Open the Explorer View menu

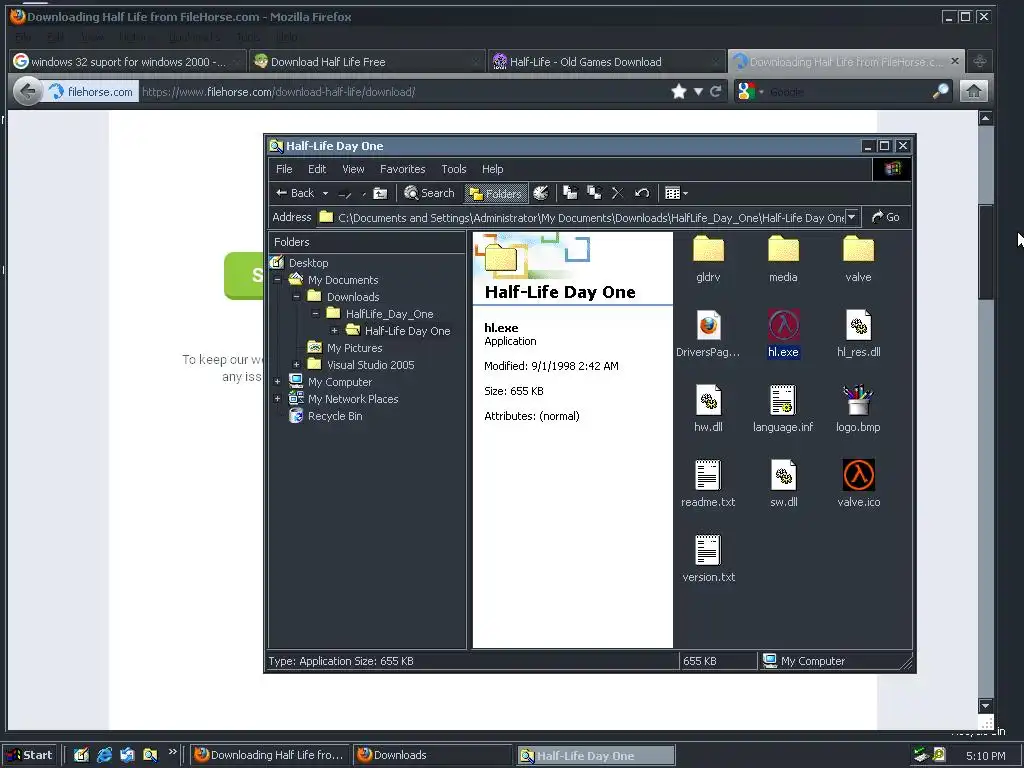pyautogui.click(x=353, y=169)
